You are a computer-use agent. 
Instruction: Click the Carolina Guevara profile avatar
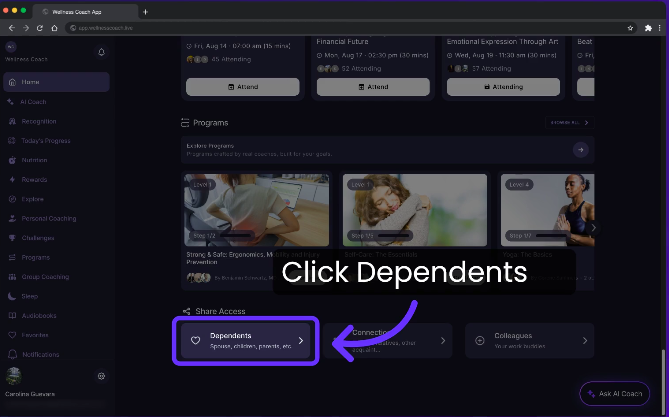[x=14, y=376]
